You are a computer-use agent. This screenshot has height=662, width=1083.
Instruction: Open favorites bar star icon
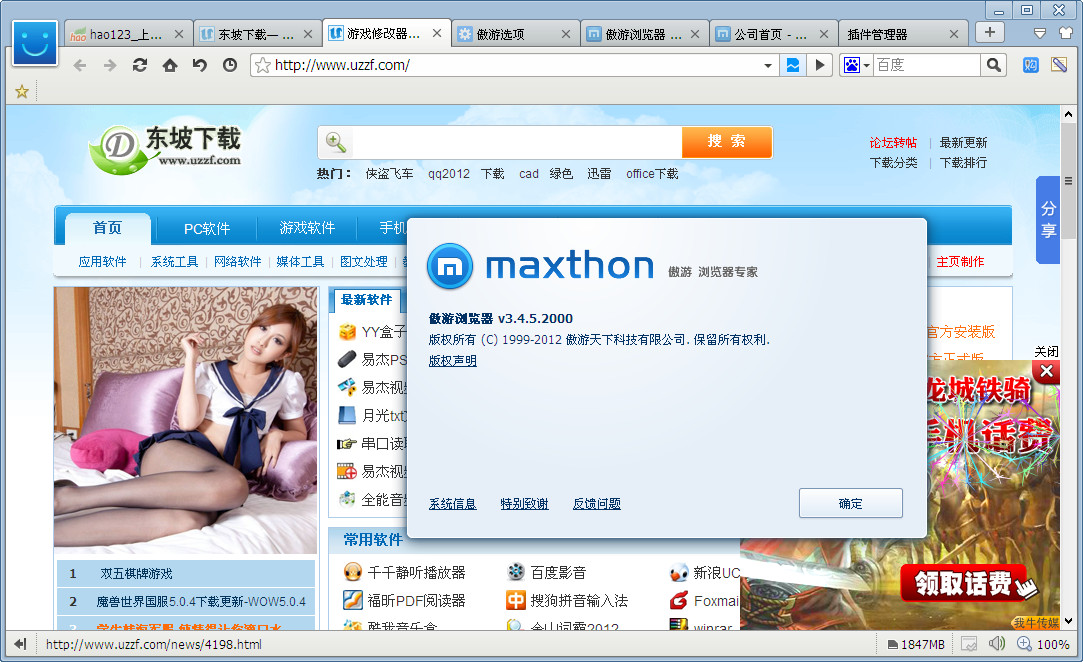pos(22,91)
